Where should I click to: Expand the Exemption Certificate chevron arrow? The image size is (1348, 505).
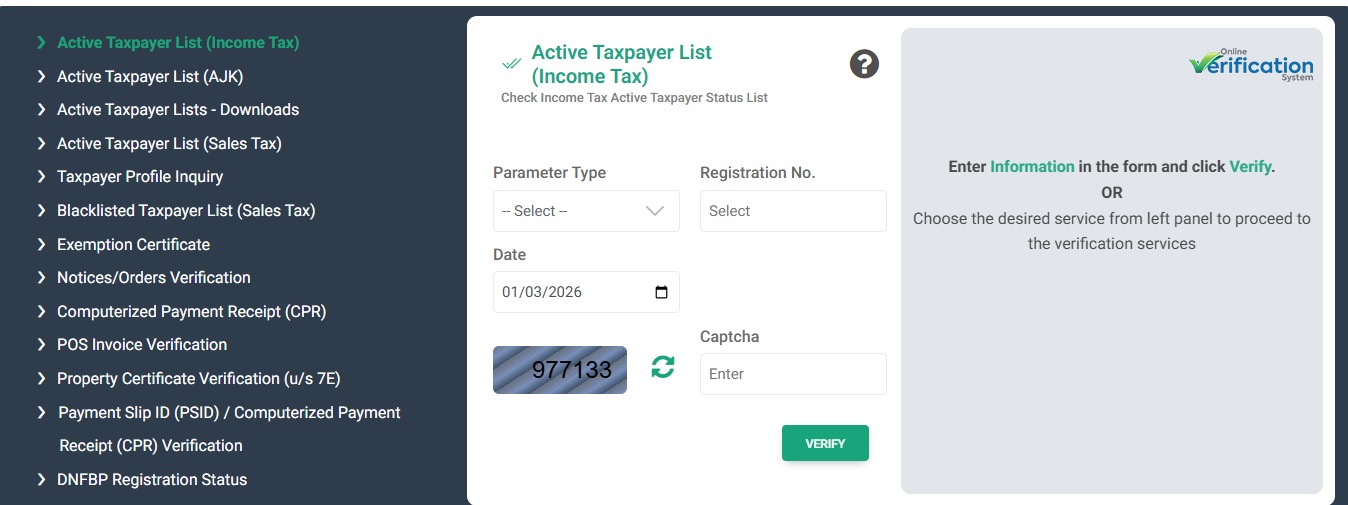coord(41,244)
